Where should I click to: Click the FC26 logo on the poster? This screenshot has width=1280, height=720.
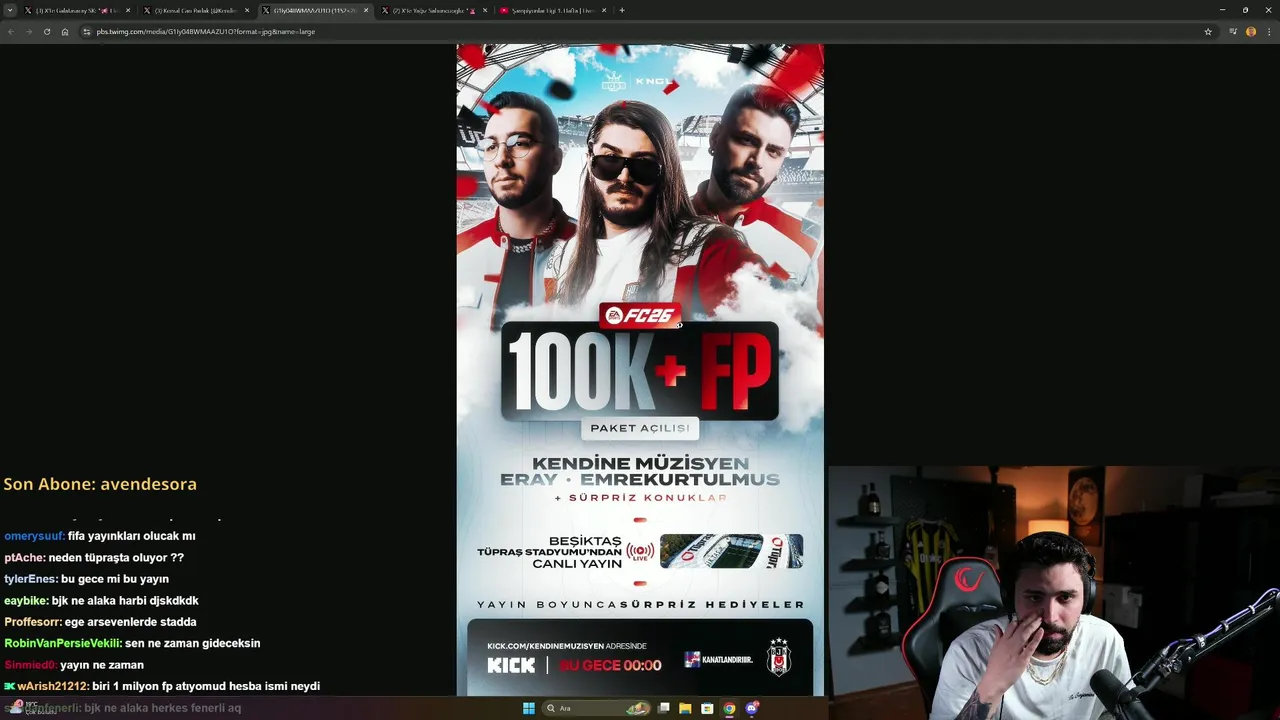(640, 316)
